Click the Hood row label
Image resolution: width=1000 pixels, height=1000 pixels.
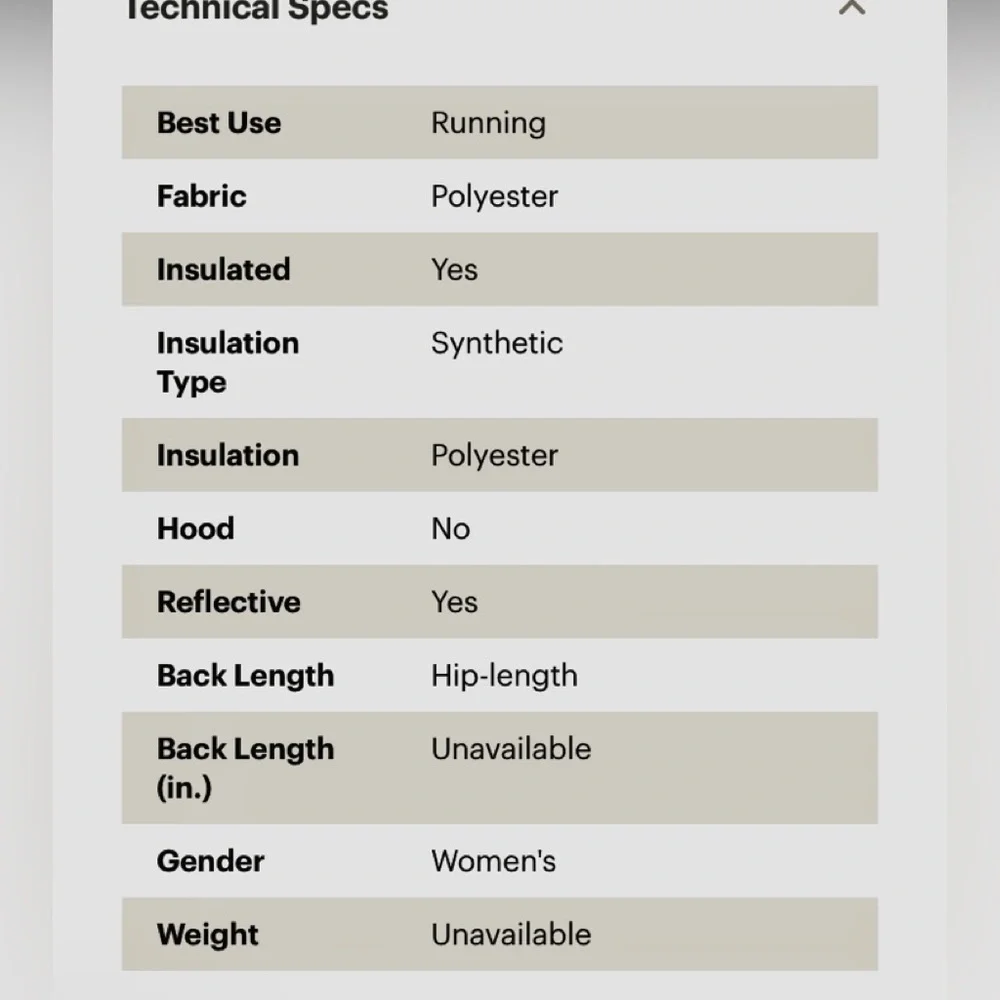pos(195,529)
